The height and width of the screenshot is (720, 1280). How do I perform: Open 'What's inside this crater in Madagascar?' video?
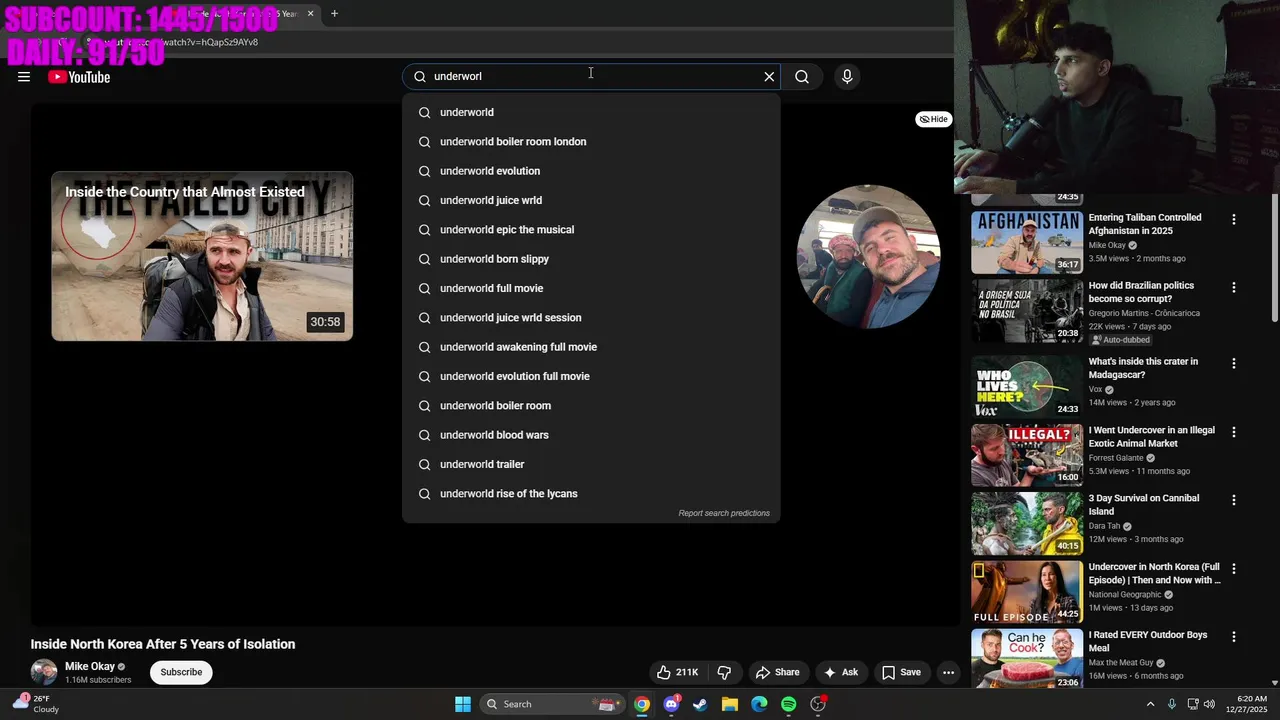click(1143, 368)
